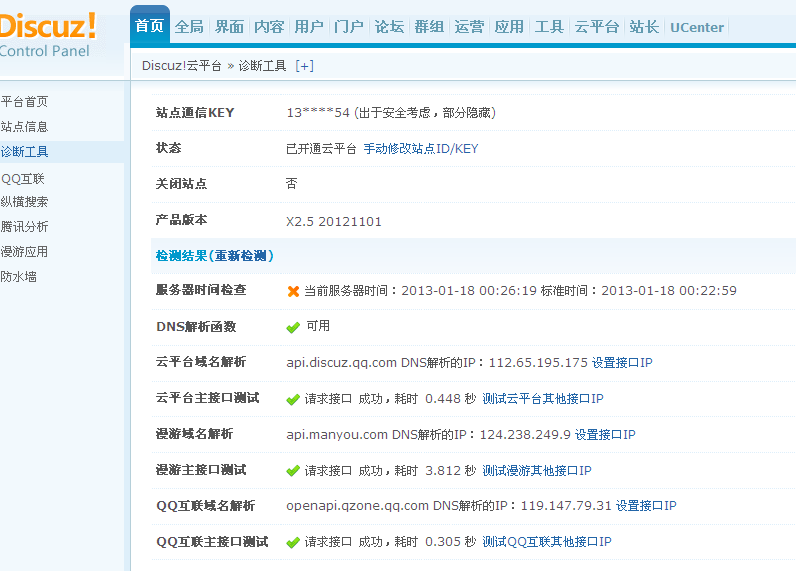
Task: Open the 内容 tab
Action: 269,27
